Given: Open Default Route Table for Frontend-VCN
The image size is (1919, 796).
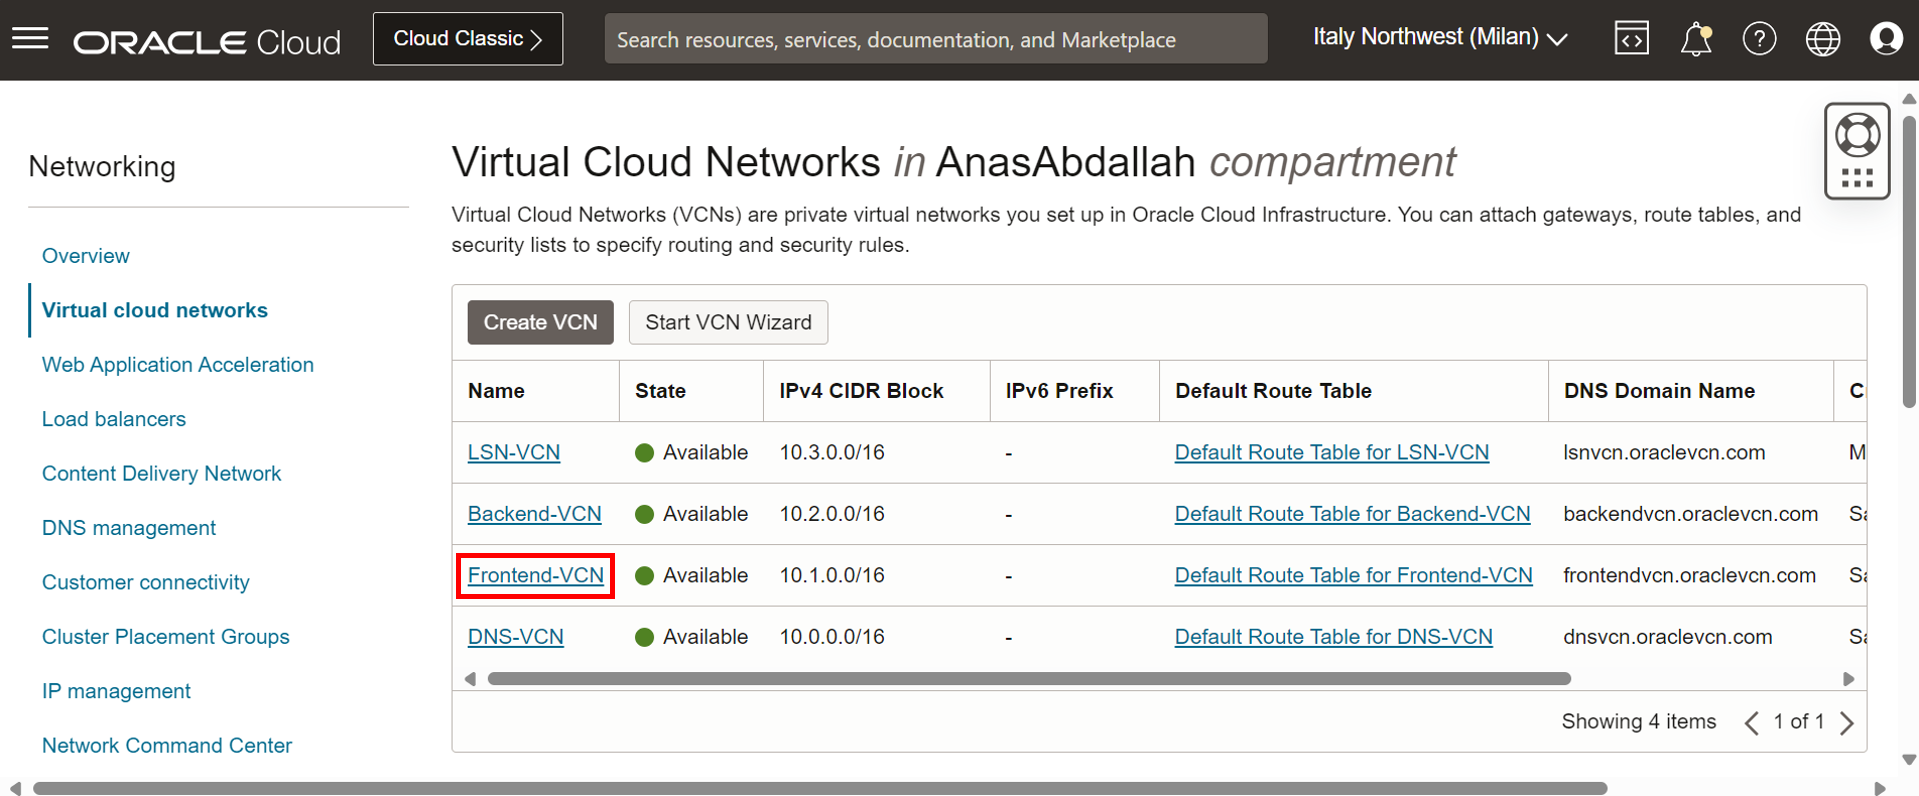Looking at the screenshot, I should click(1353, 575).
